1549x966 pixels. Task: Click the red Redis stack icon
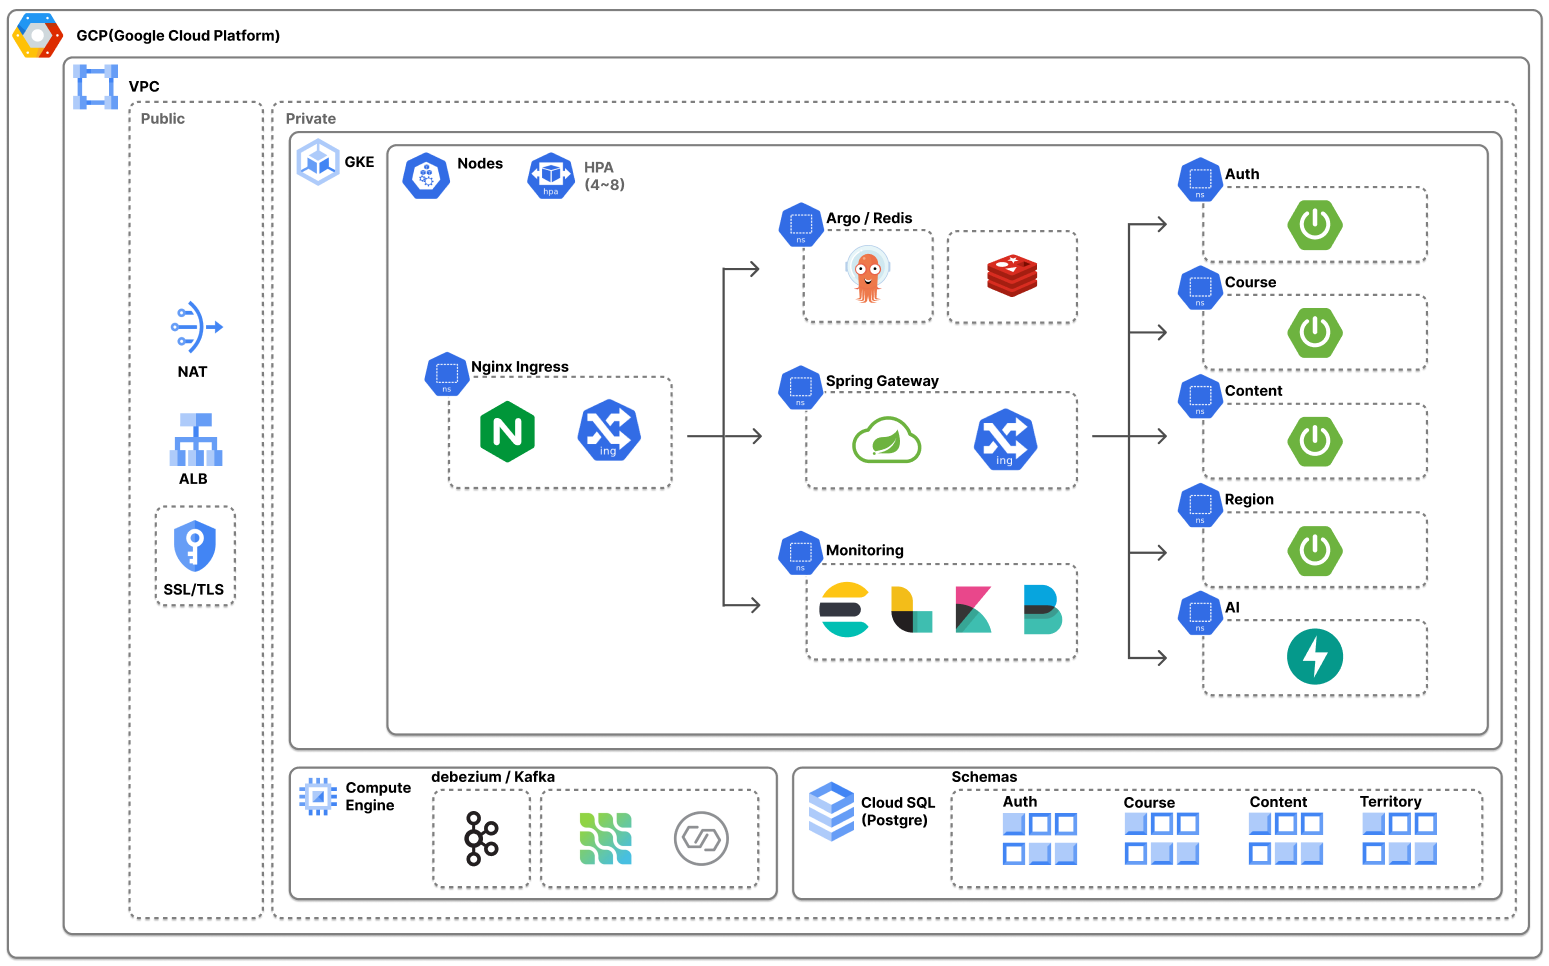tap(1012, 276)
